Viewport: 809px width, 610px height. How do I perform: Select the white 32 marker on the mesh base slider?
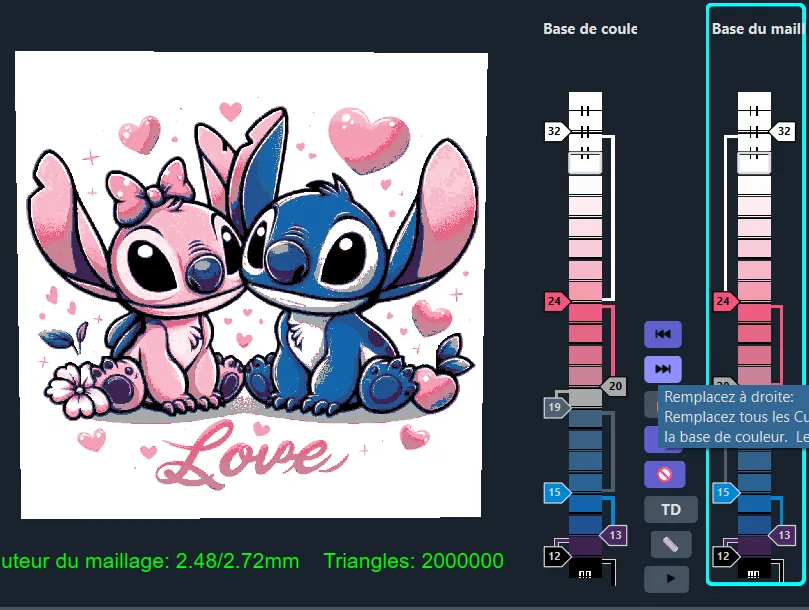pyautogui.click(x=783, y=131)
